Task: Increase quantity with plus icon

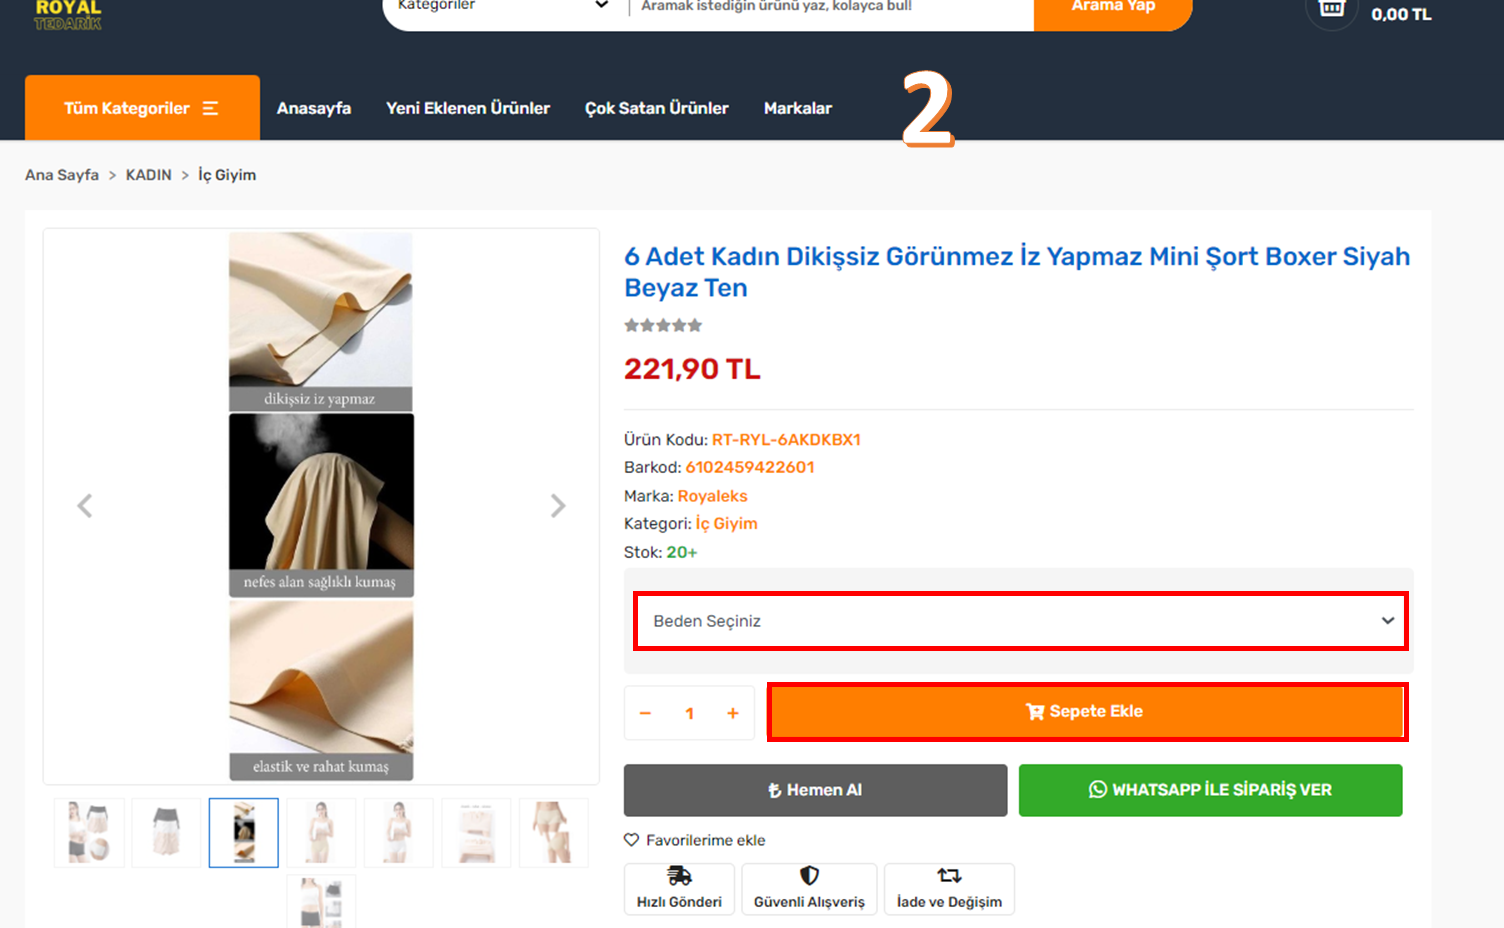Action: coord(733,713)
